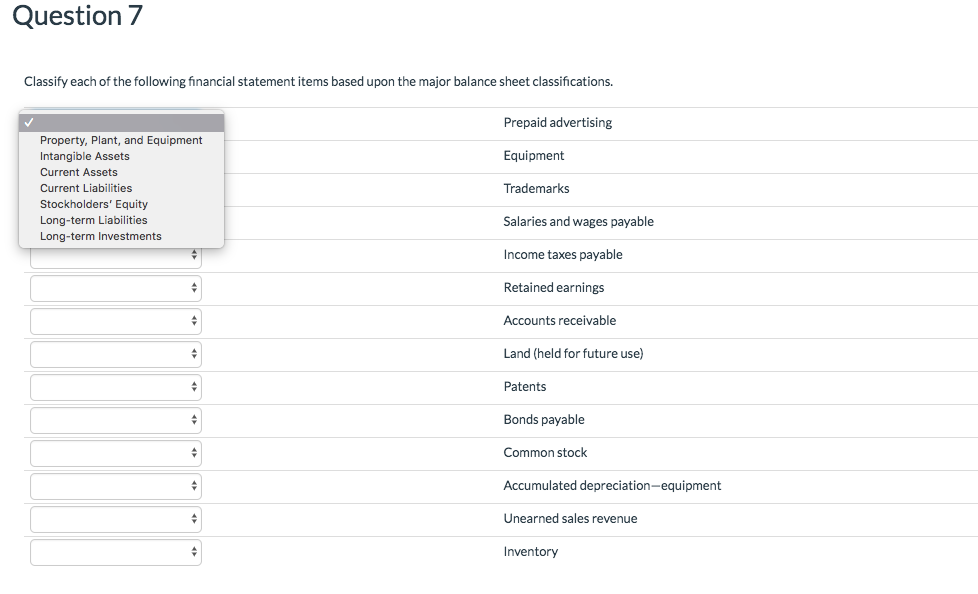
Task: Click the Common stock label
Action: pos(545,453)
